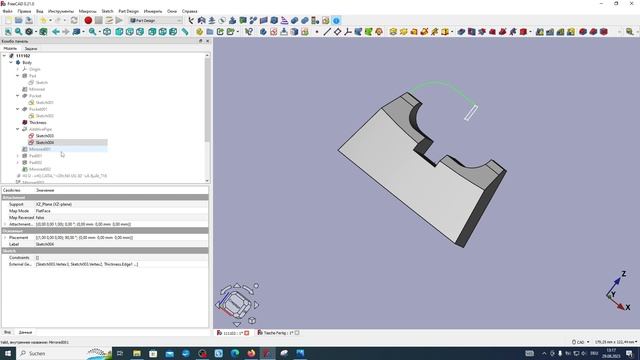Click the refresh recompute icon

click(74, 20)
